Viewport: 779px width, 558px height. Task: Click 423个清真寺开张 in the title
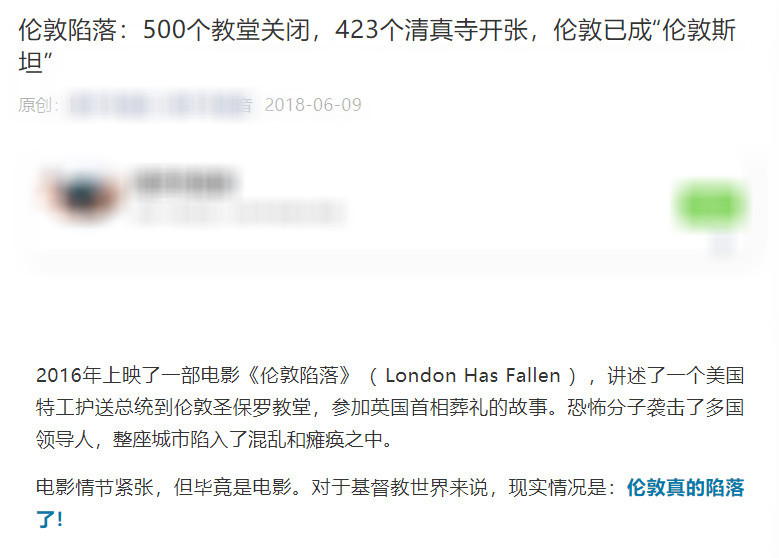(432, 30)
